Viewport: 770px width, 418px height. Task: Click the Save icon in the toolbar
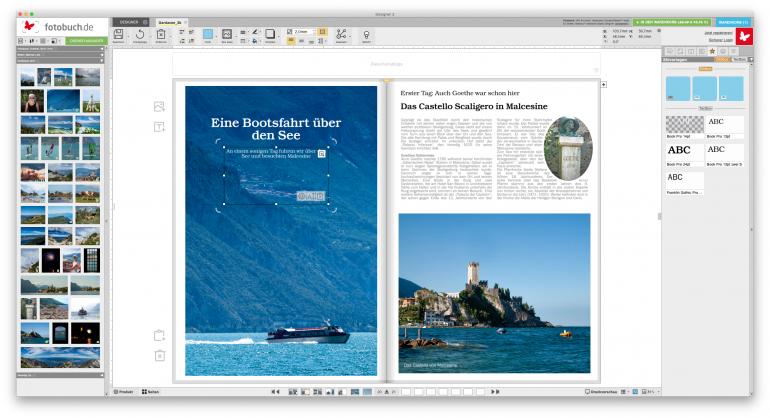pos(118,34)
